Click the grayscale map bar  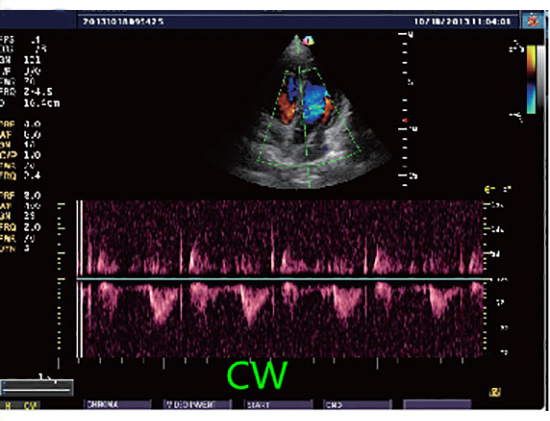pyautogui.click(x=541, y=80)
